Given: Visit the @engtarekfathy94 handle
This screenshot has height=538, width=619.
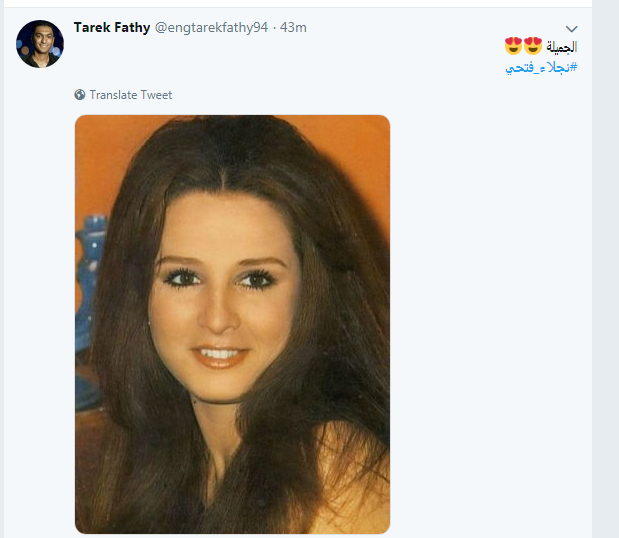Looking at the screenshot, I should 211,28.
